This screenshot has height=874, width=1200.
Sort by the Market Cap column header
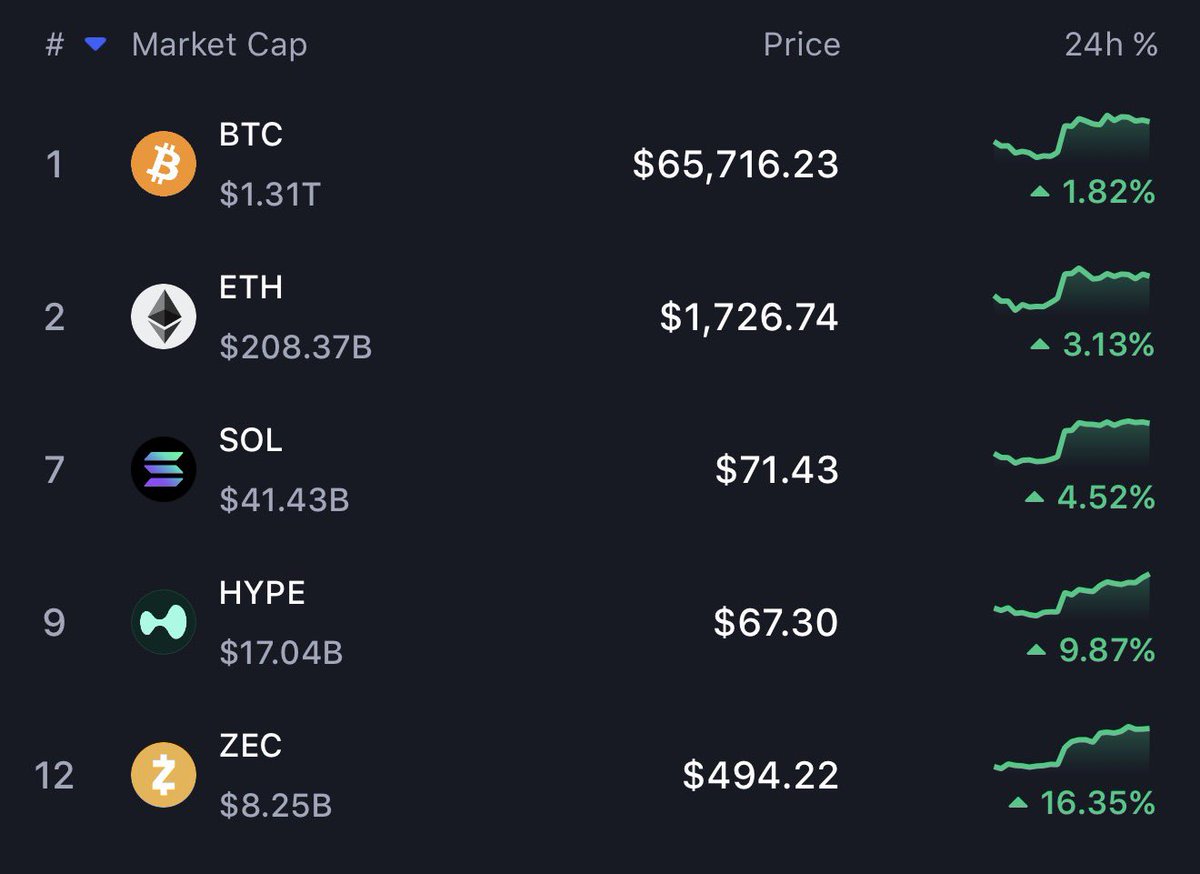tap(219, 45)
